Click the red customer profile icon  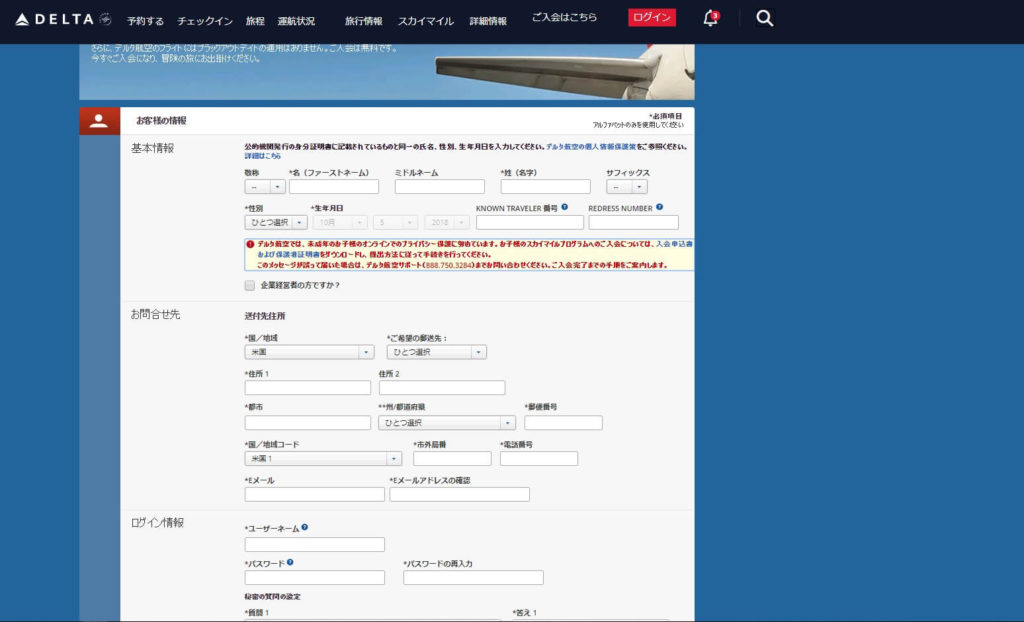pyautogui.click(x=99, y=121)
